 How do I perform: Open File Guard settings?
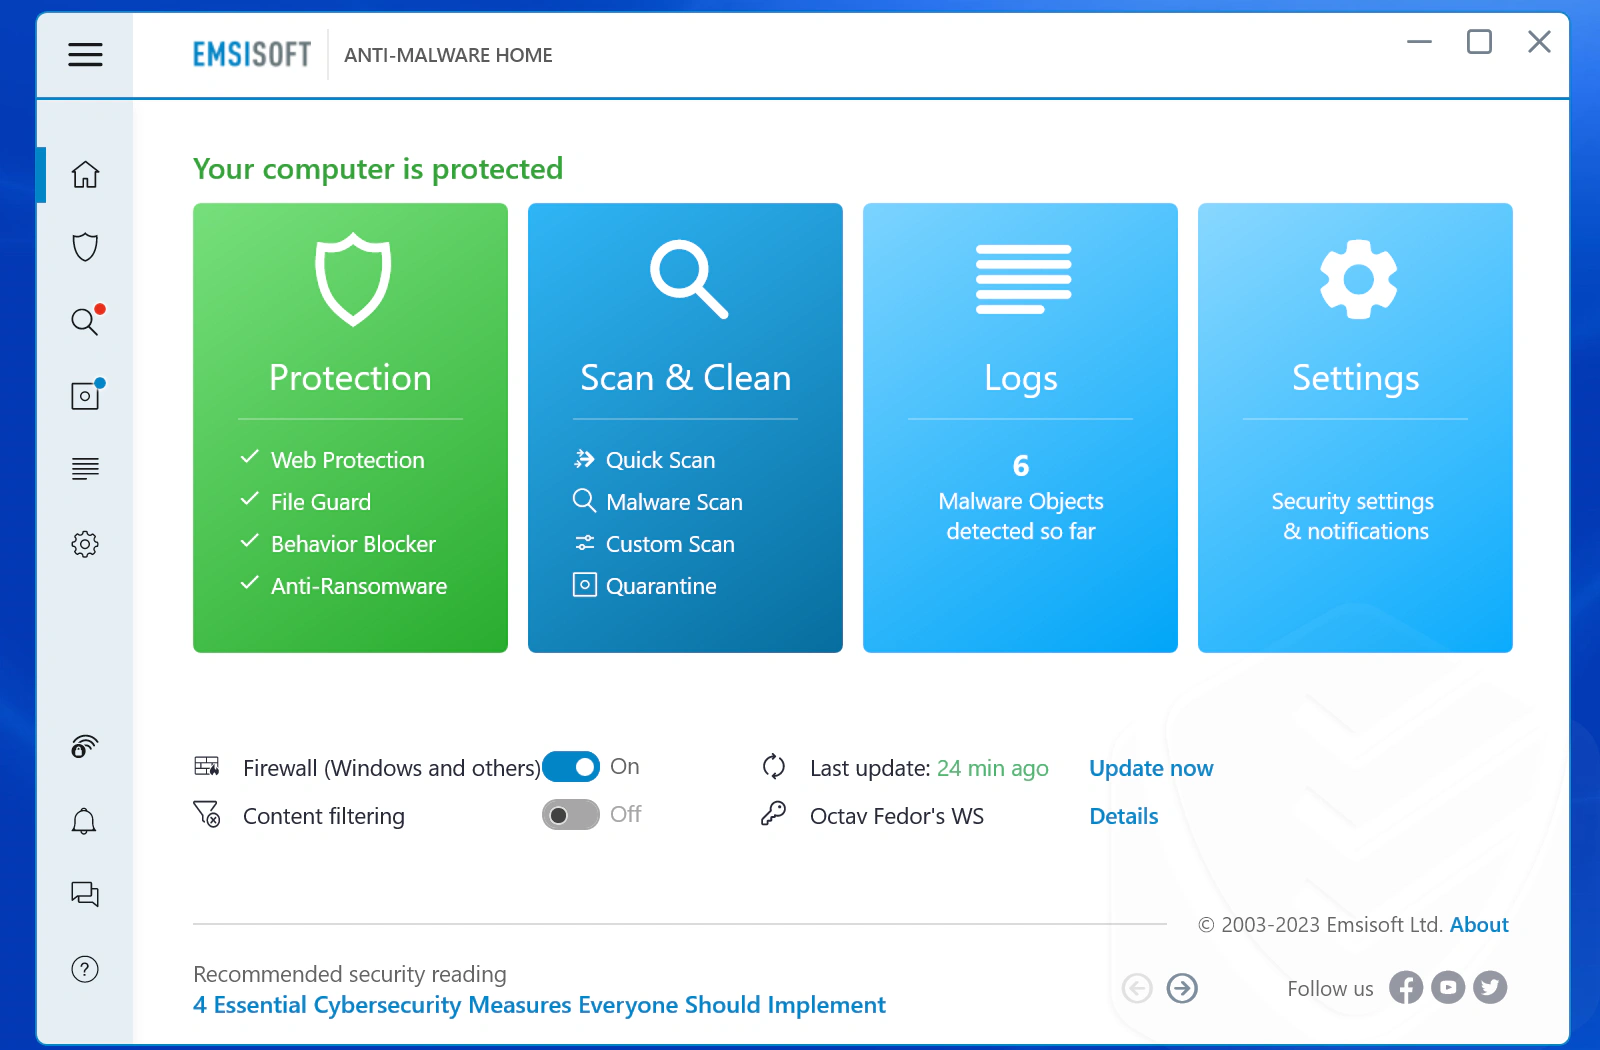pyautogui.click(x=320, y=502)
